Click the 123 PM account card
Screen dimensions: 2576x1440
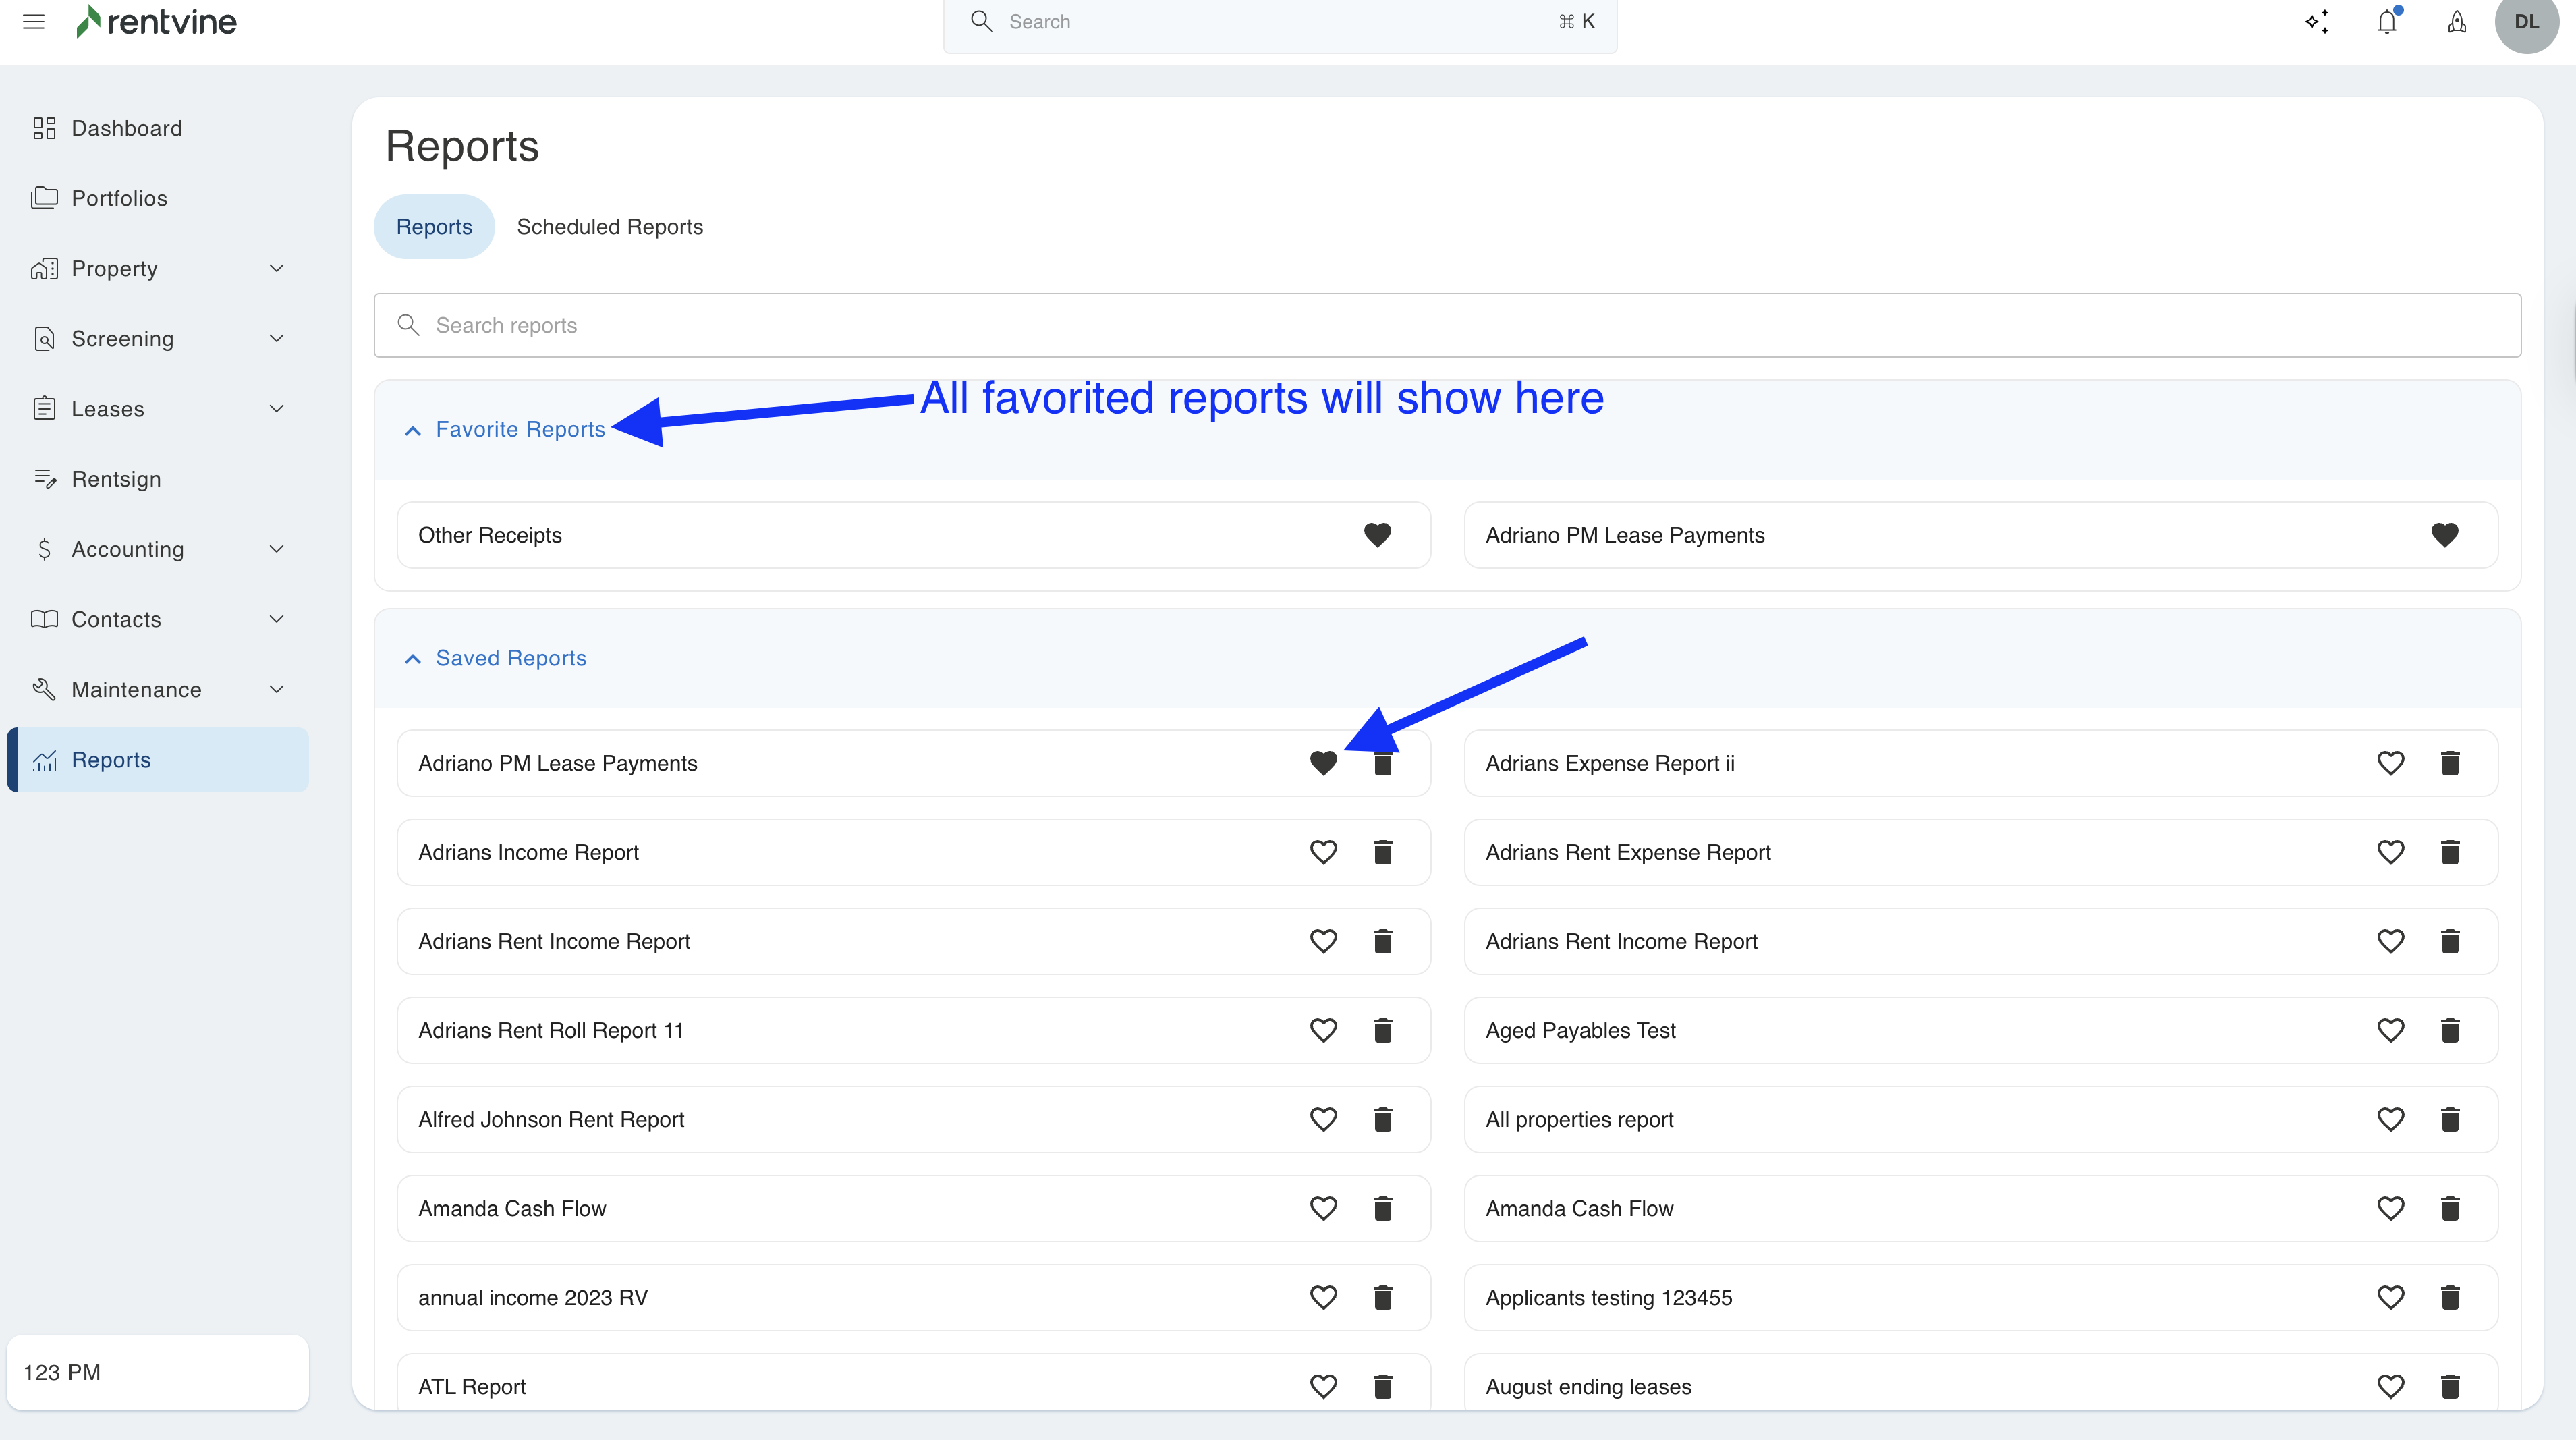(x=157, y=1372)
